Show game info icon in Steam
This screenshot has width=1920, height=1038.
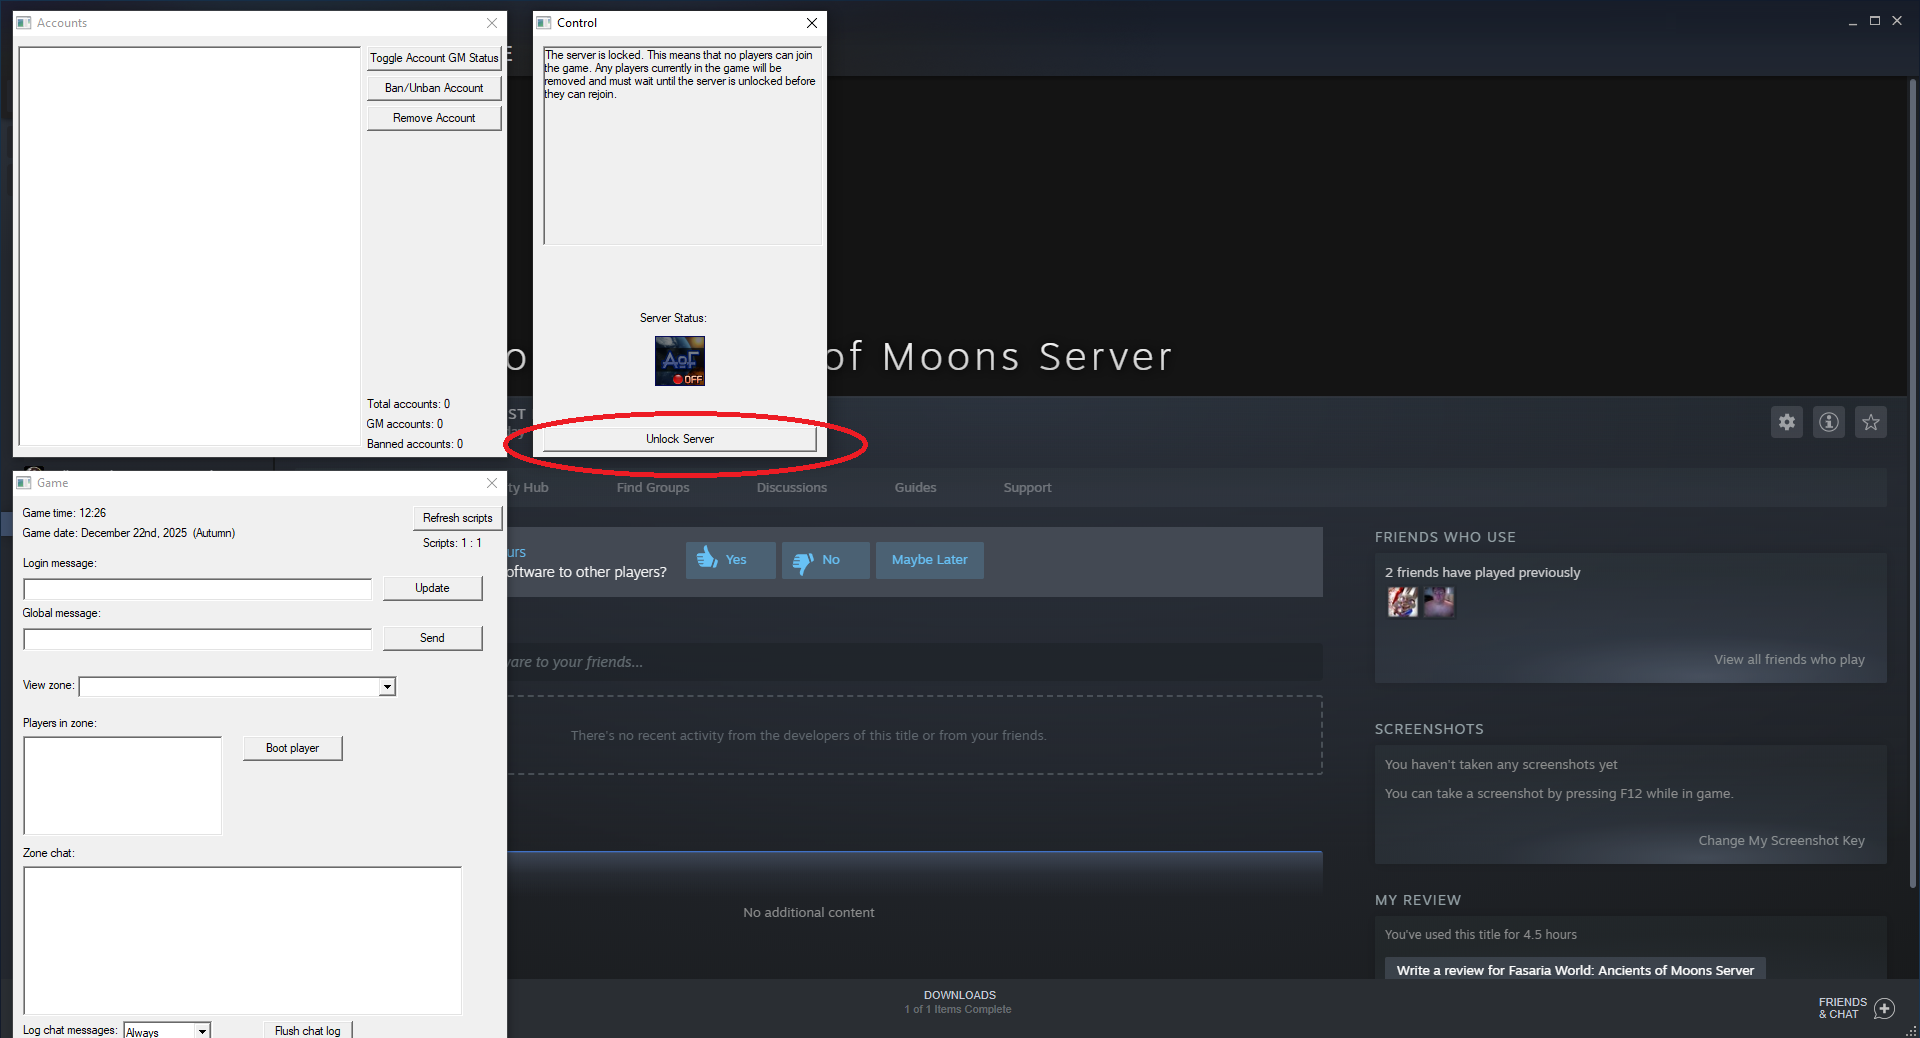tap(1829, 422)
